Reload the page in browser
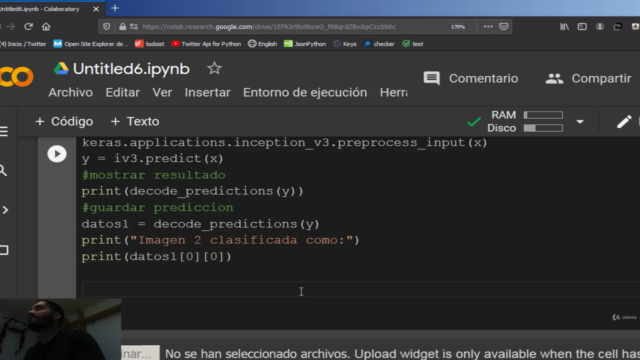The height and width of the screenshot is (360, 640). [x=28, y=27]
